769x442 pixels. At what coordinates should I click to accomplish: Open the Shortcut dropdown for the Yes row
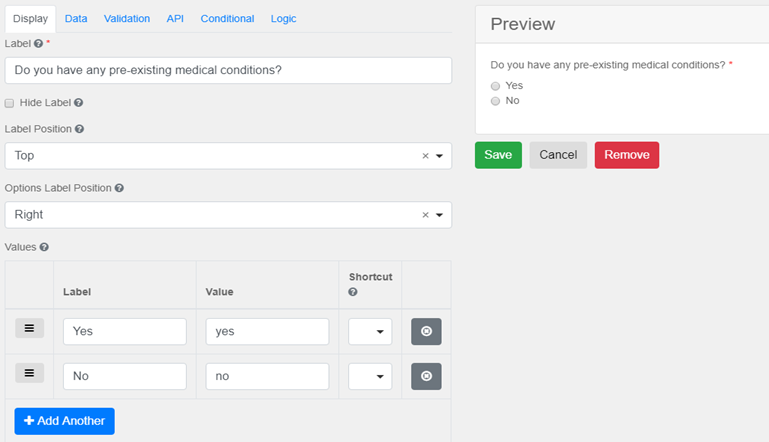tap(370, 332)
